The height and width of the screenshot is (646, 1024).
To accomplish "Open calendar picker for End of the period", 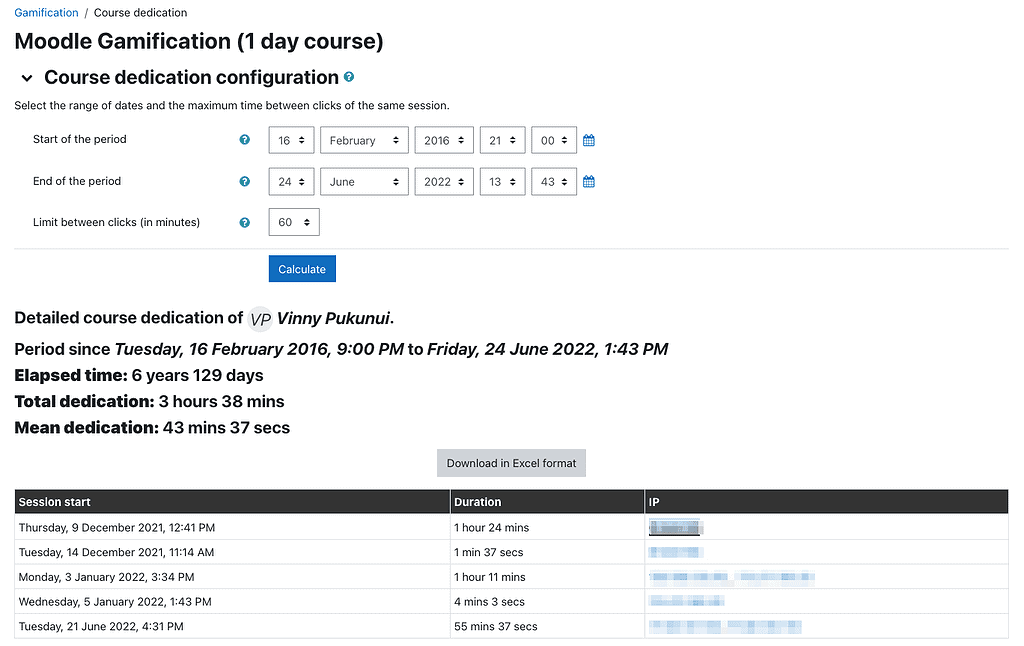I will click(588, 182).
